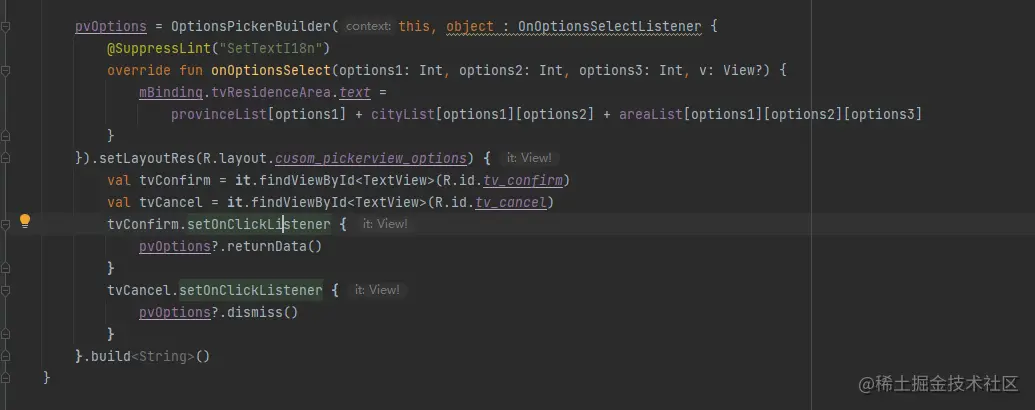This screenshot has width=1035, height=410.
Task: Toggle fold marker beside build<String>() line
Action: [x=5, y=356]
